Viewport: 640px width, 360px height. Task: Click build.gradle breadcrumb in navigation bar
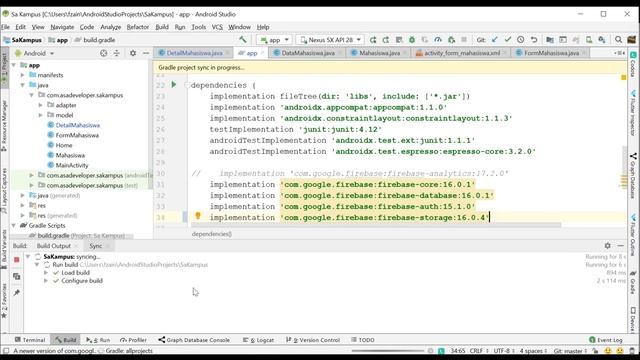[96, 40]
